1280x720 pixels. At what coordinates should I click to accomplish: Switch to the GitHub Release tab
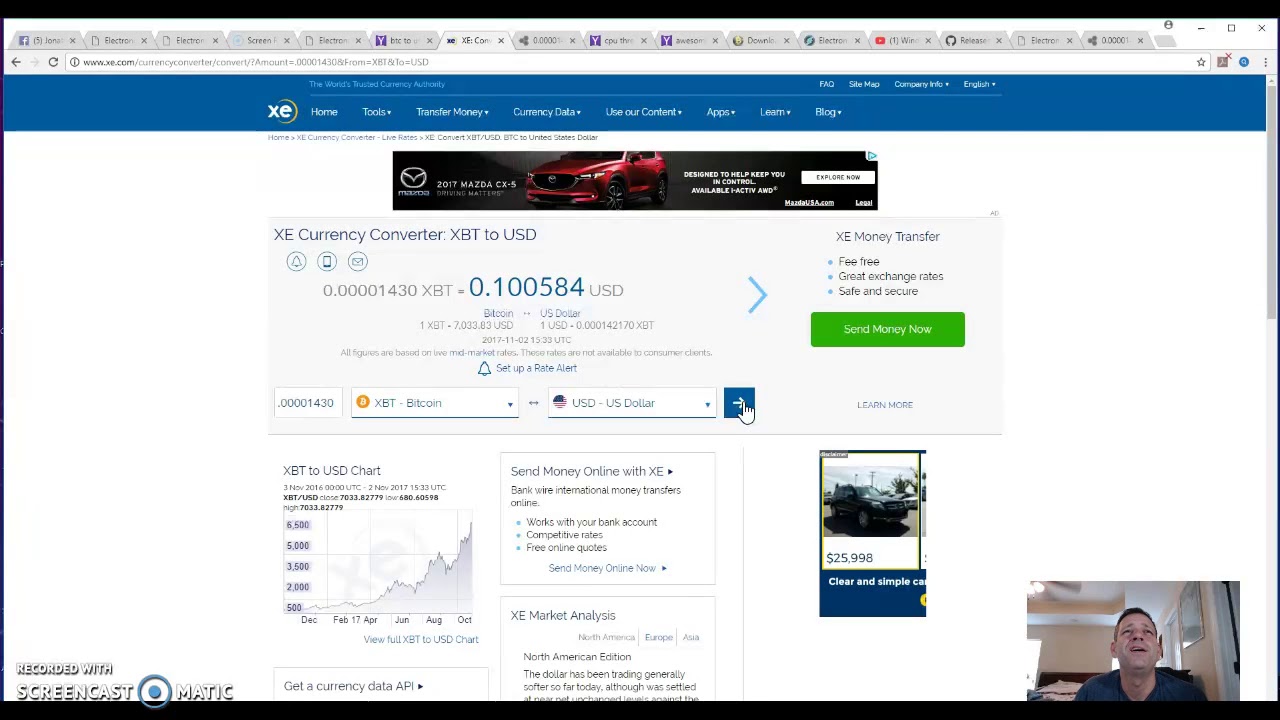tap(973, 40)
